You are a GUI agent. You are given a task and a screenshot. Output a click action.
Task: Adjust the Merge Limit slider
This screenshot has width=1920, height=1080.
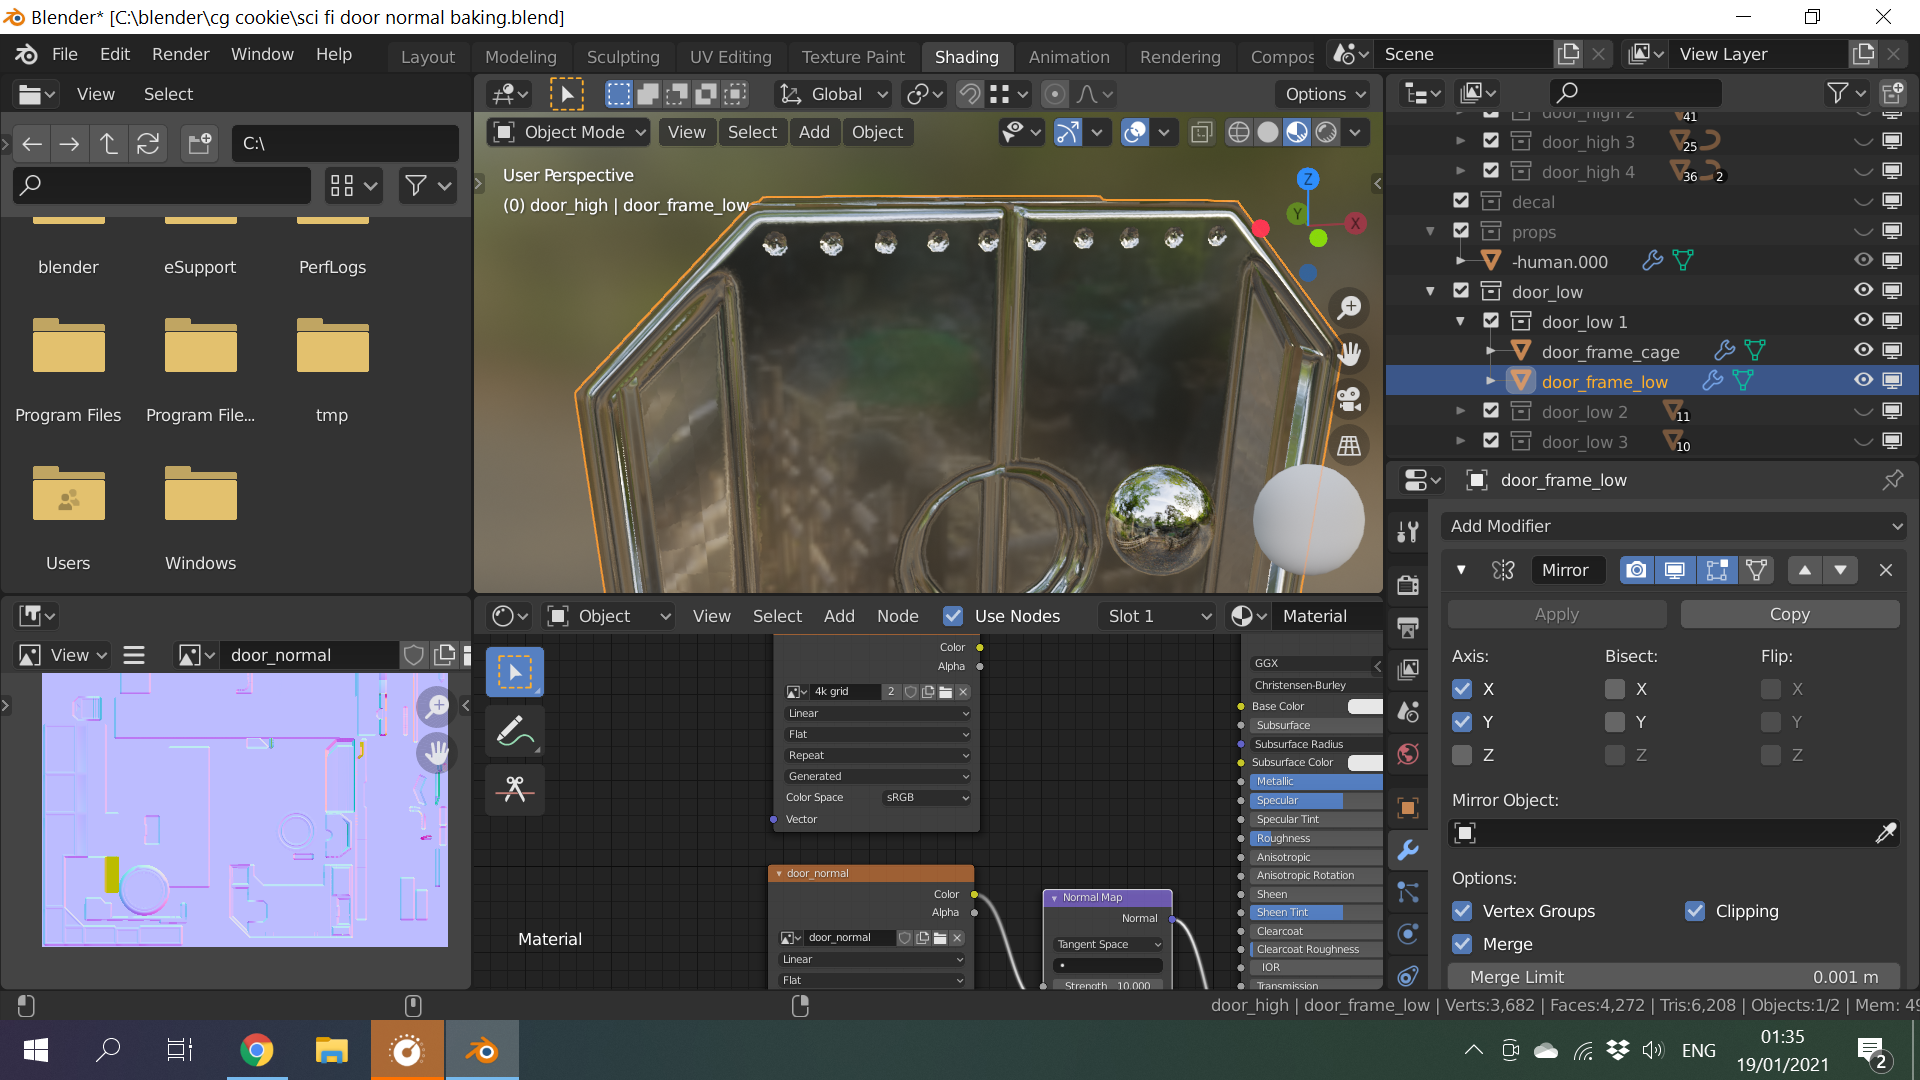pos(1673,977)
